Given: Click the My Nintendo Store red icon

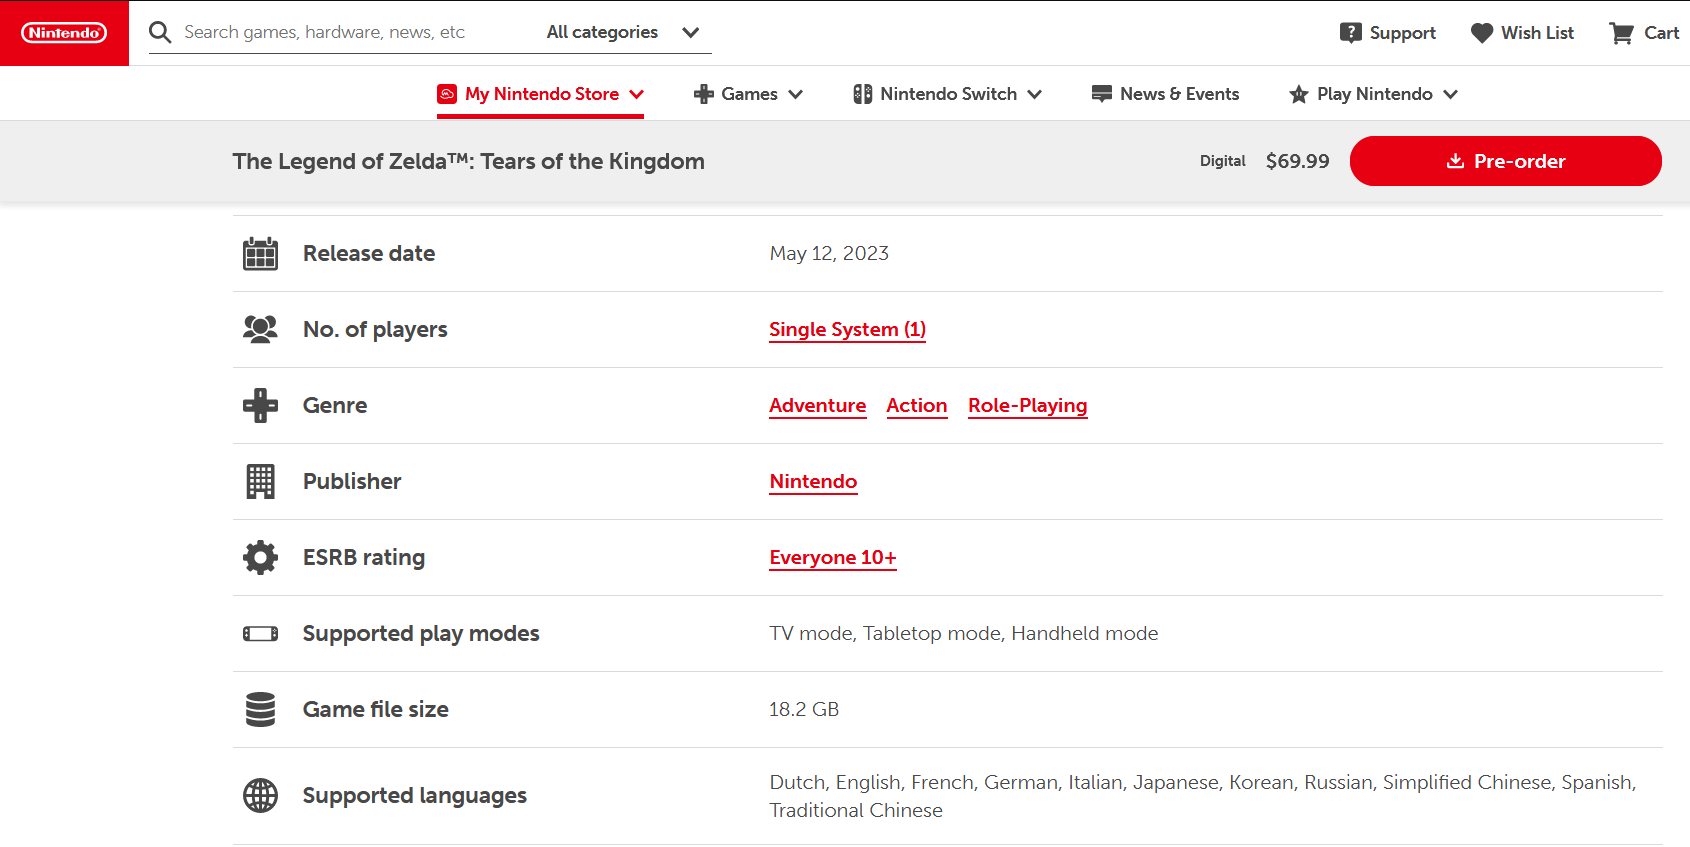Looking at the screenshot, I should point(447,94).
